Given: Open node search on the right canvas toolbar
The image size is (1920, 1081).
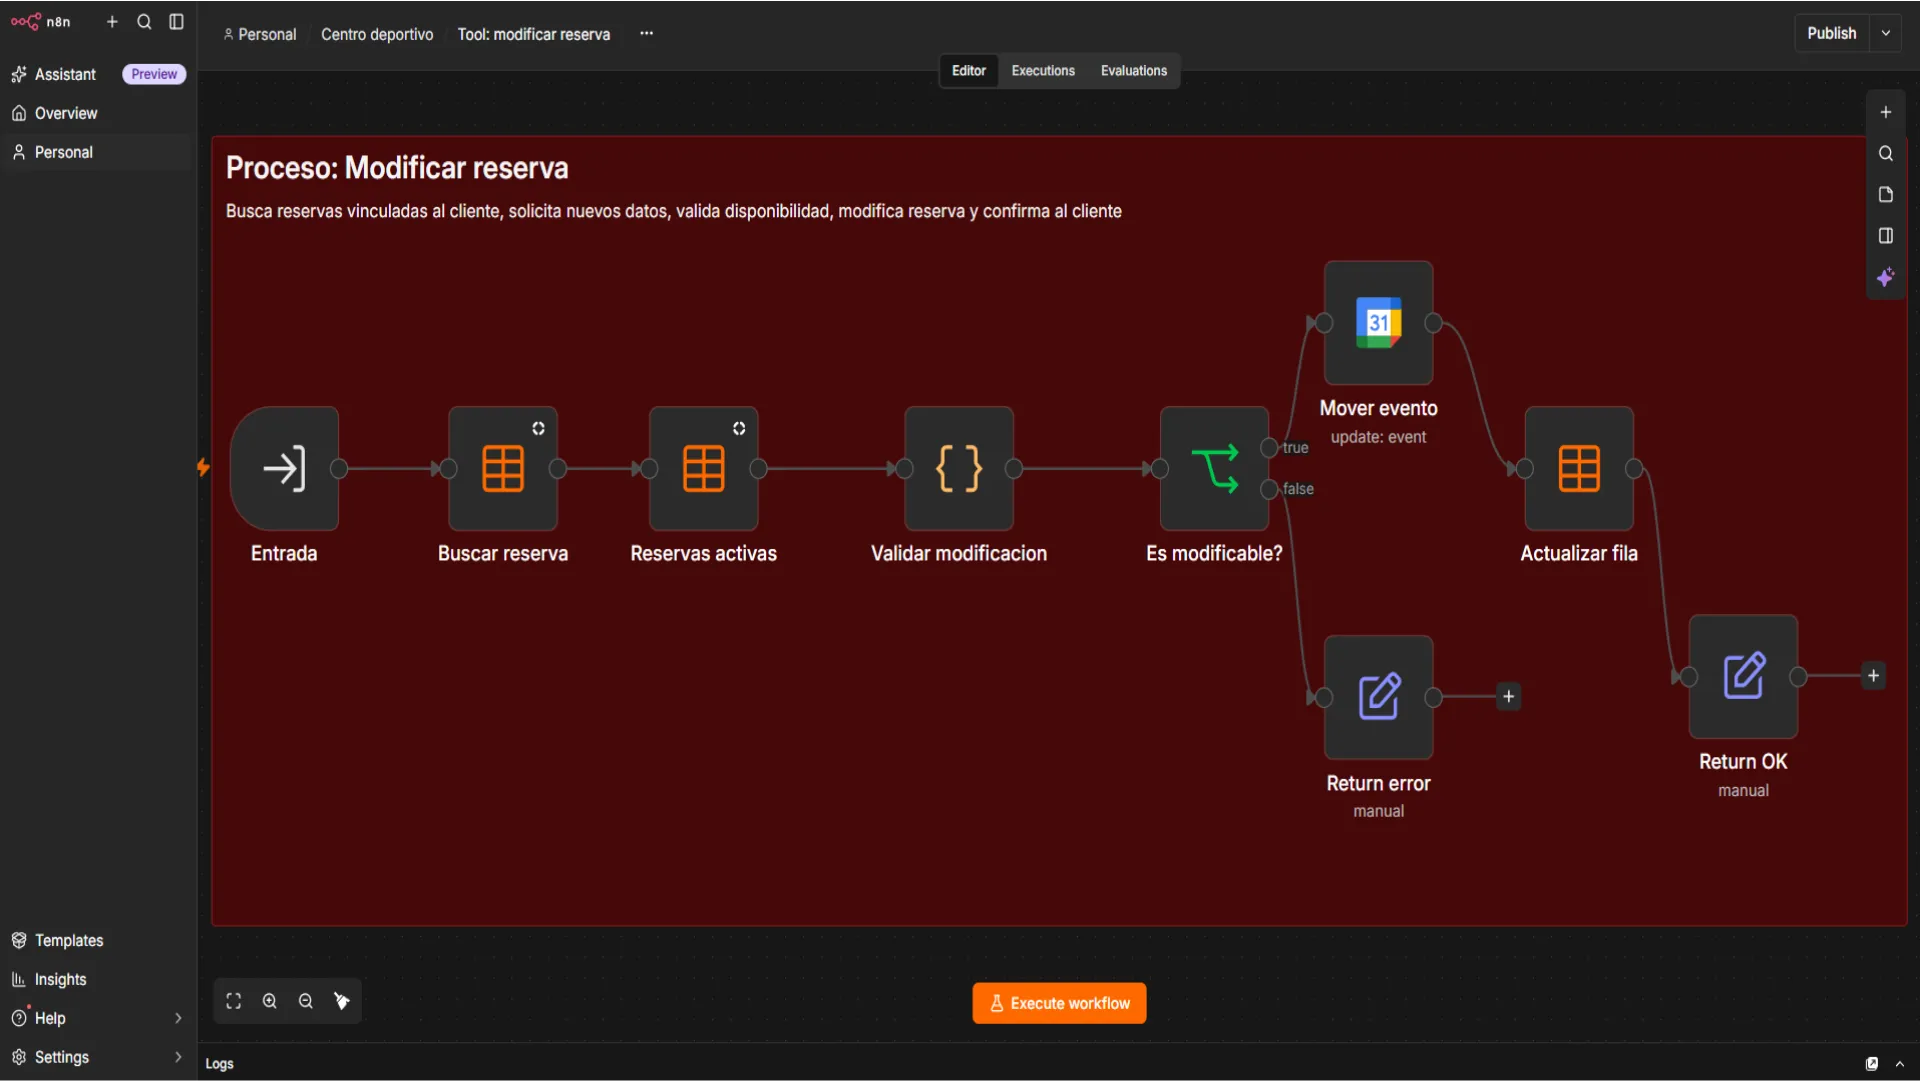Looking at the screenshot, I should [x=1886, y=153].
